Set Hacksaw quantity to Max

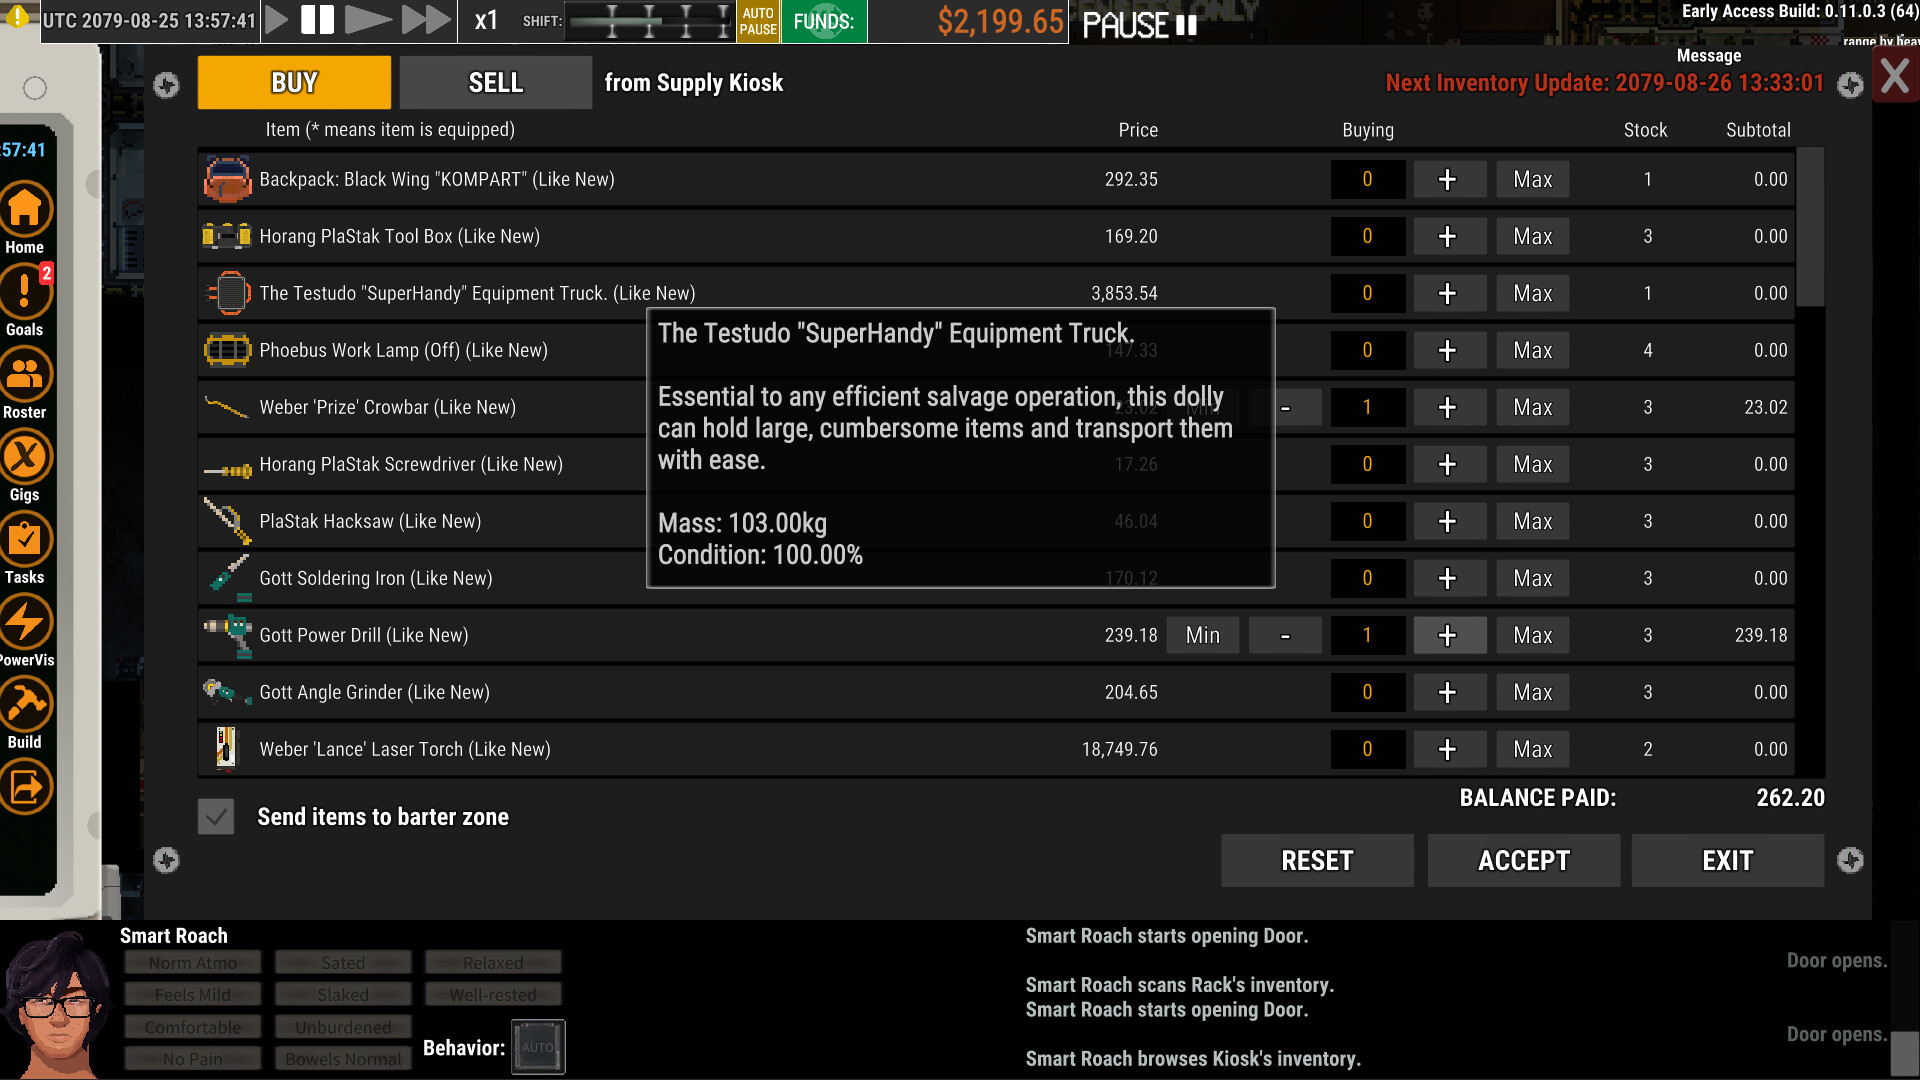[x=1533, y=522]
